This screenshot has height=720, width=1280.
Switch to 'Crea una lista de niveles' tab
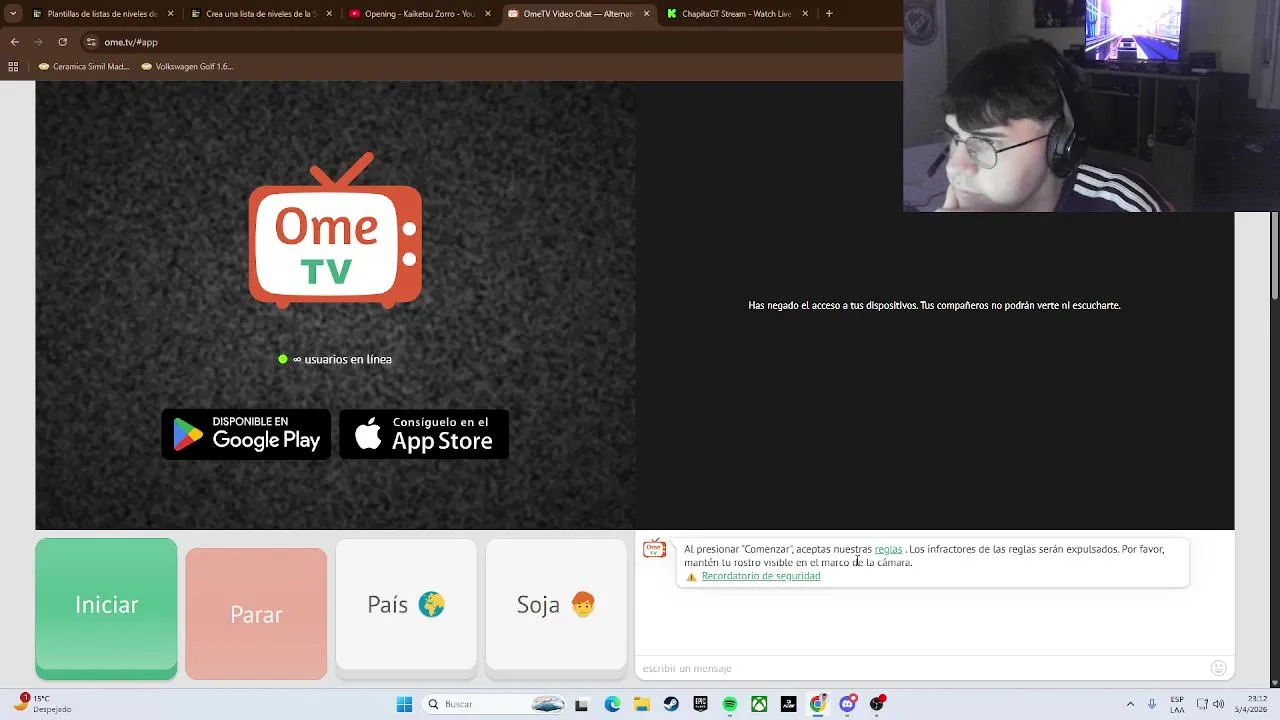(x=260, y=14)
